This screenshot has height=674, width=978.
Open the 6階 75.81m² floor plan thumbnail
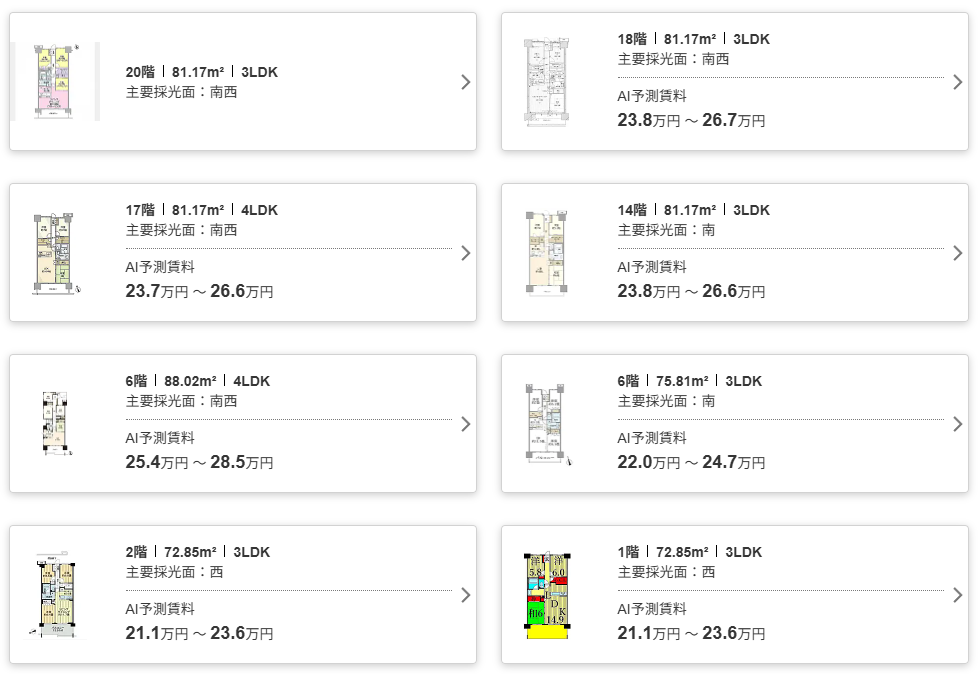click(x=548, y=423)
